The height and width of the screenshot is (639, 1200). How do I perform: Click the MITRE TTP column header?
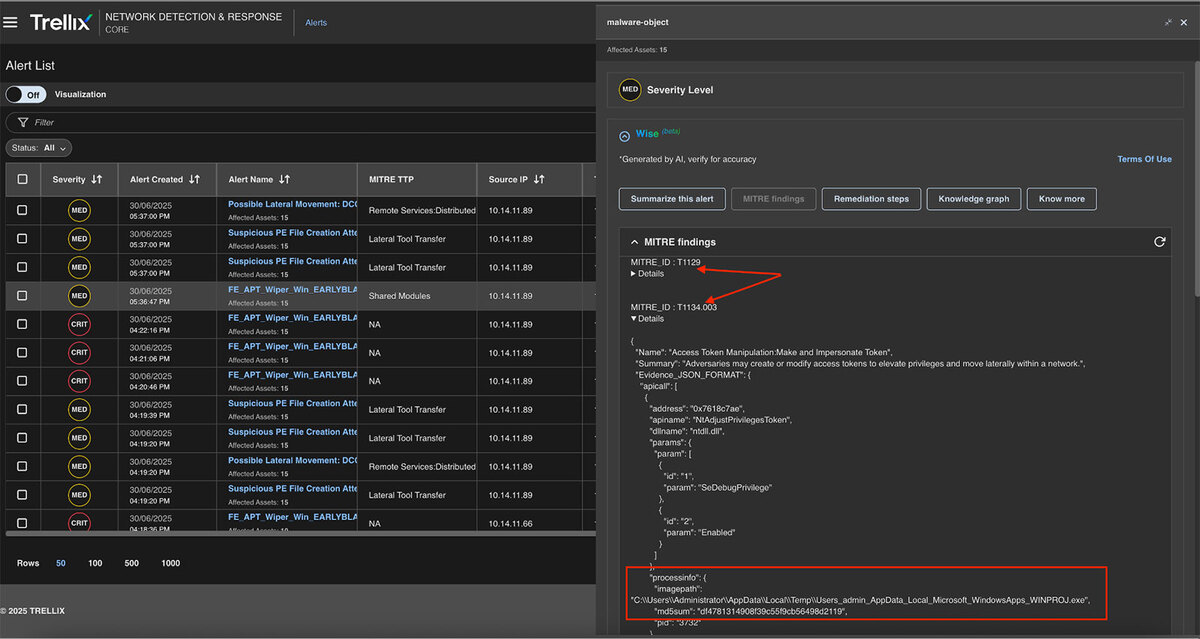[391, 179]
